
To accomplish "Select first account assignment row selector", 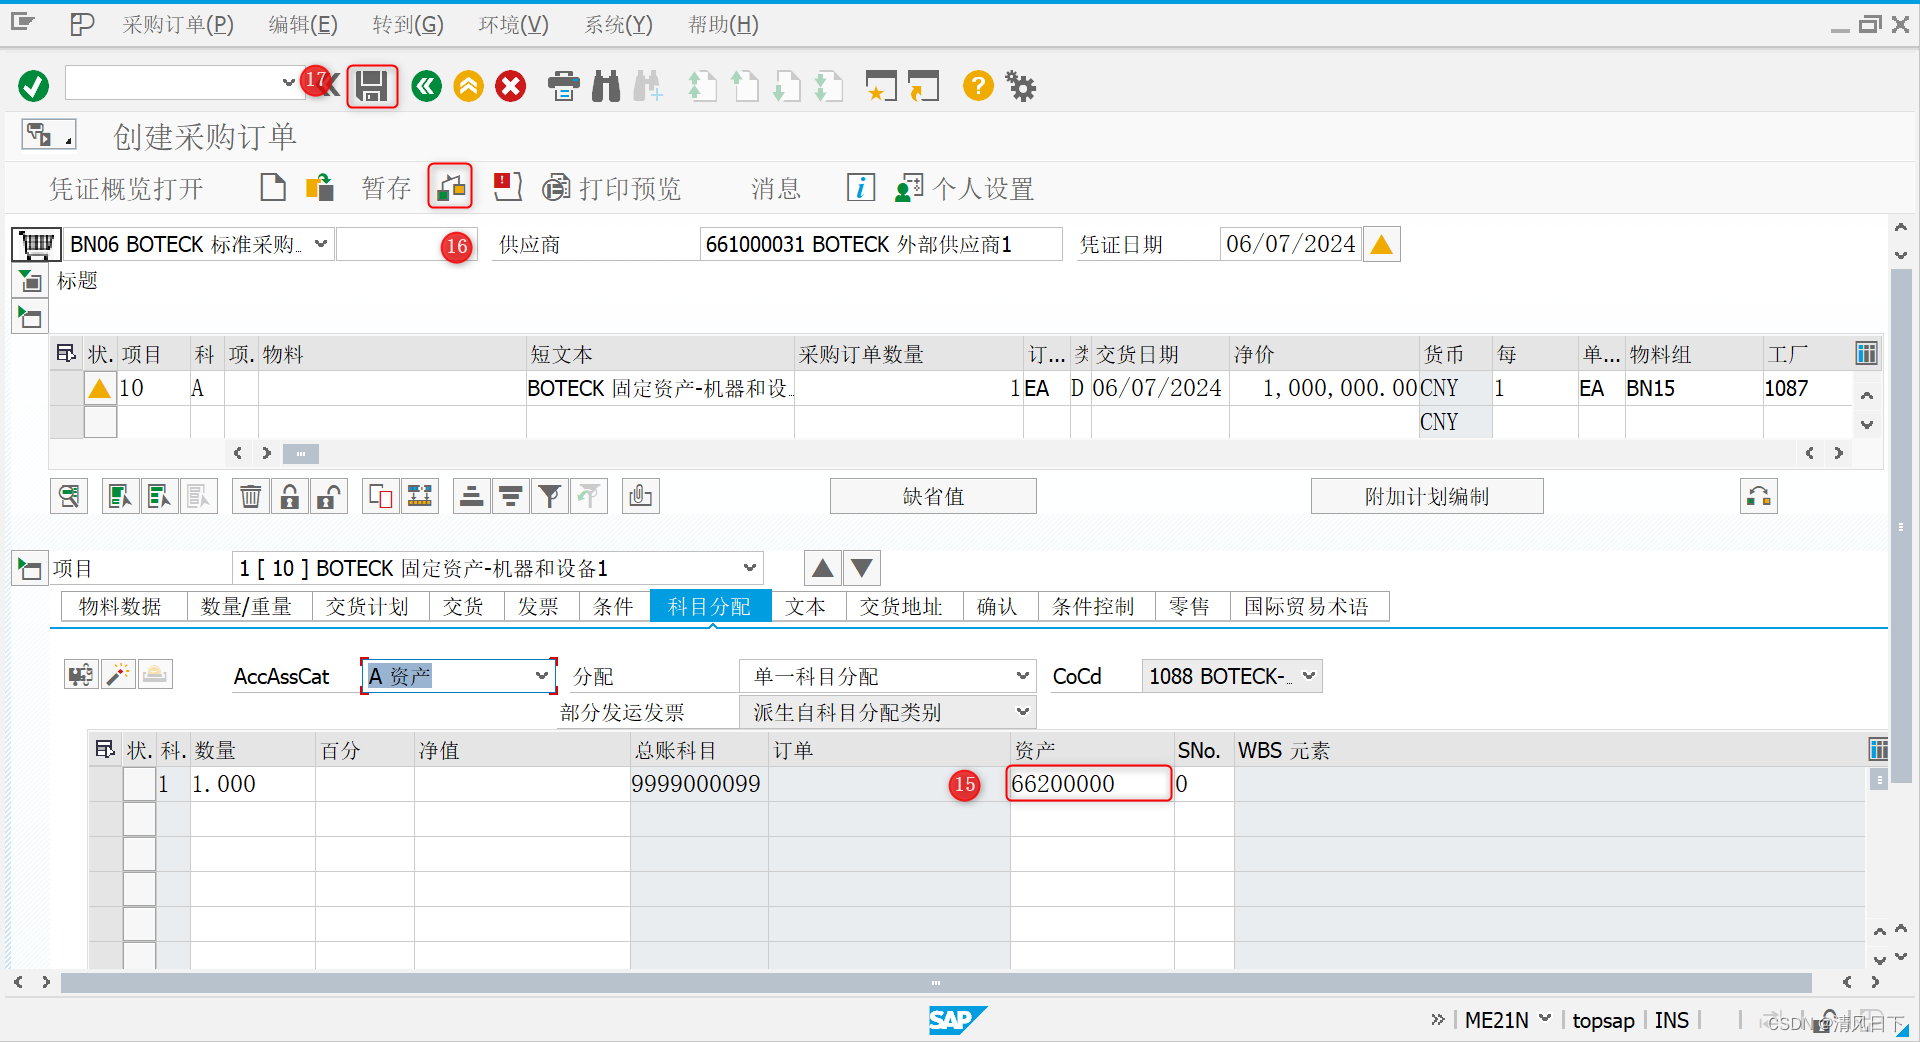I will 106,784.
